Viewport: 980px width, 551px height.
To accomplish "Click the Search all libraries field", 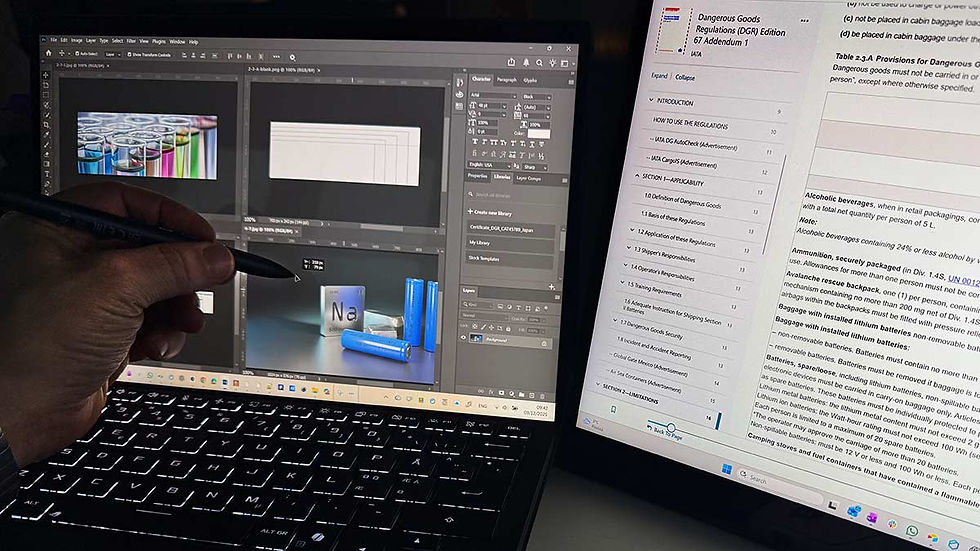I will pyautogui.click(x=511, y=195).
